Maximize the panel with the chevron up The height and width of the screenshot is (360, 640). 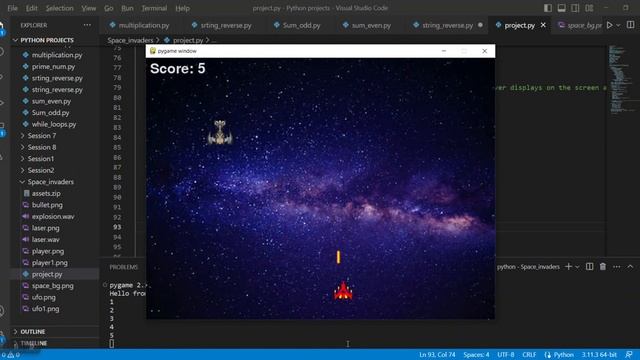click(630, 267)
